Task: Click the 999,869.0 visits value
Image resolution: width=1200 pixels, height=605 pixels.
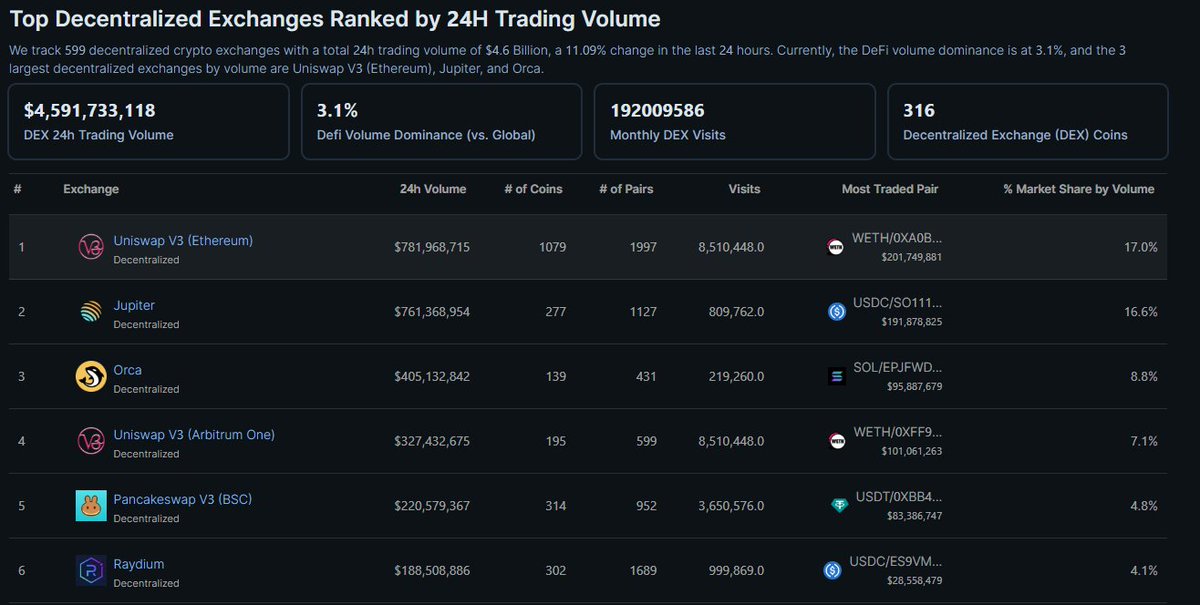Action: click(x=736, y=571)
